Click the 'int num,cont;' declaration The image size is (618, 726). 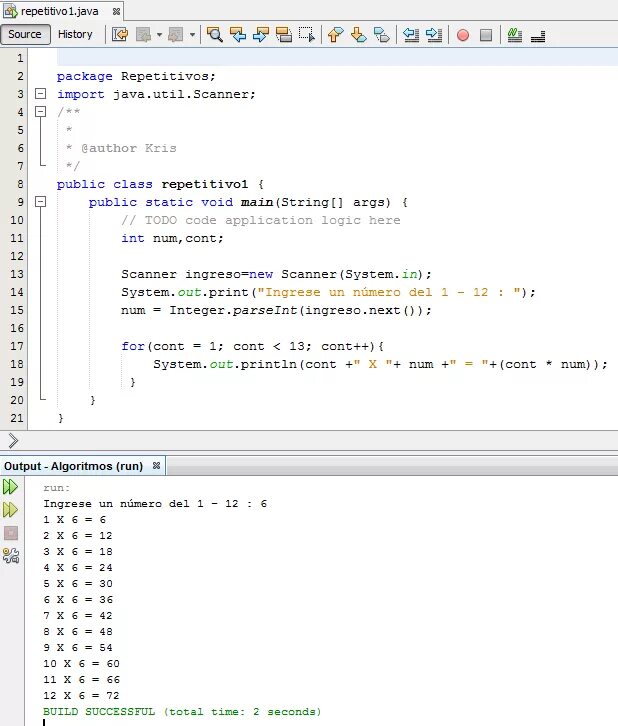[172, 238]
